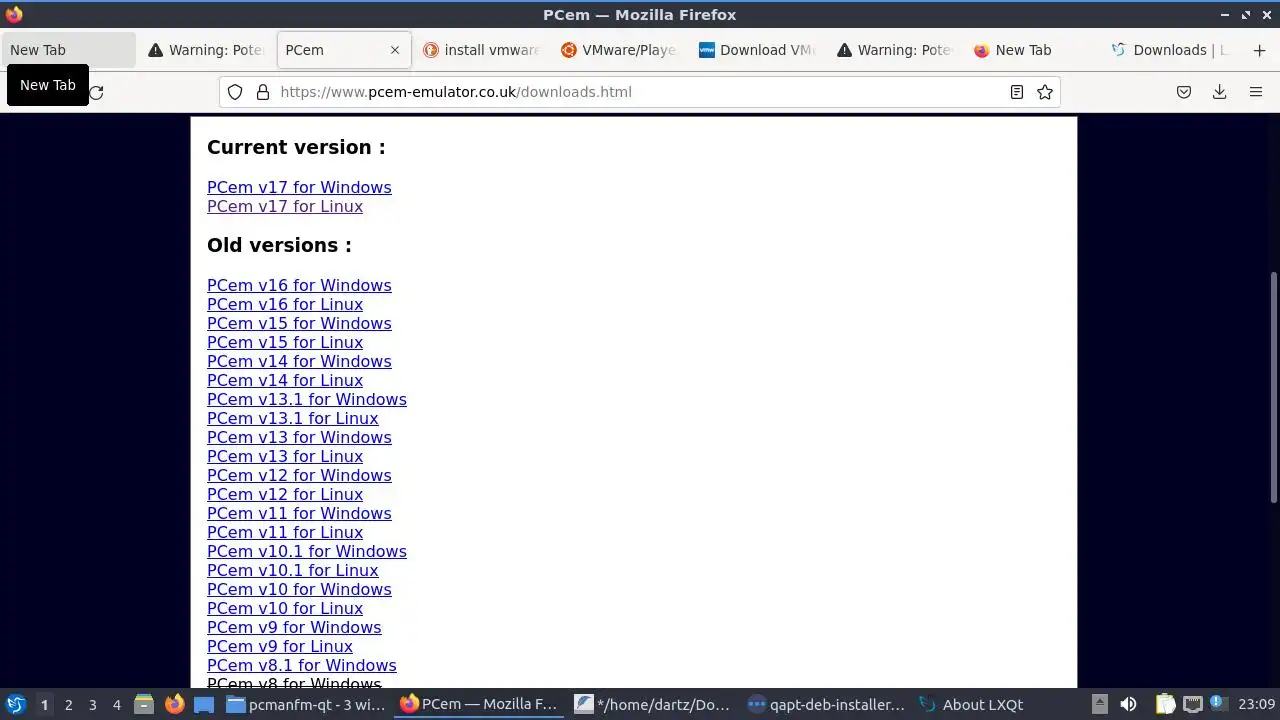Image resolution: width=1280 pixels, height=720 pixels.
Task: Launch Firefox from panel quicklaunch icon
Action: click(174, 704)
